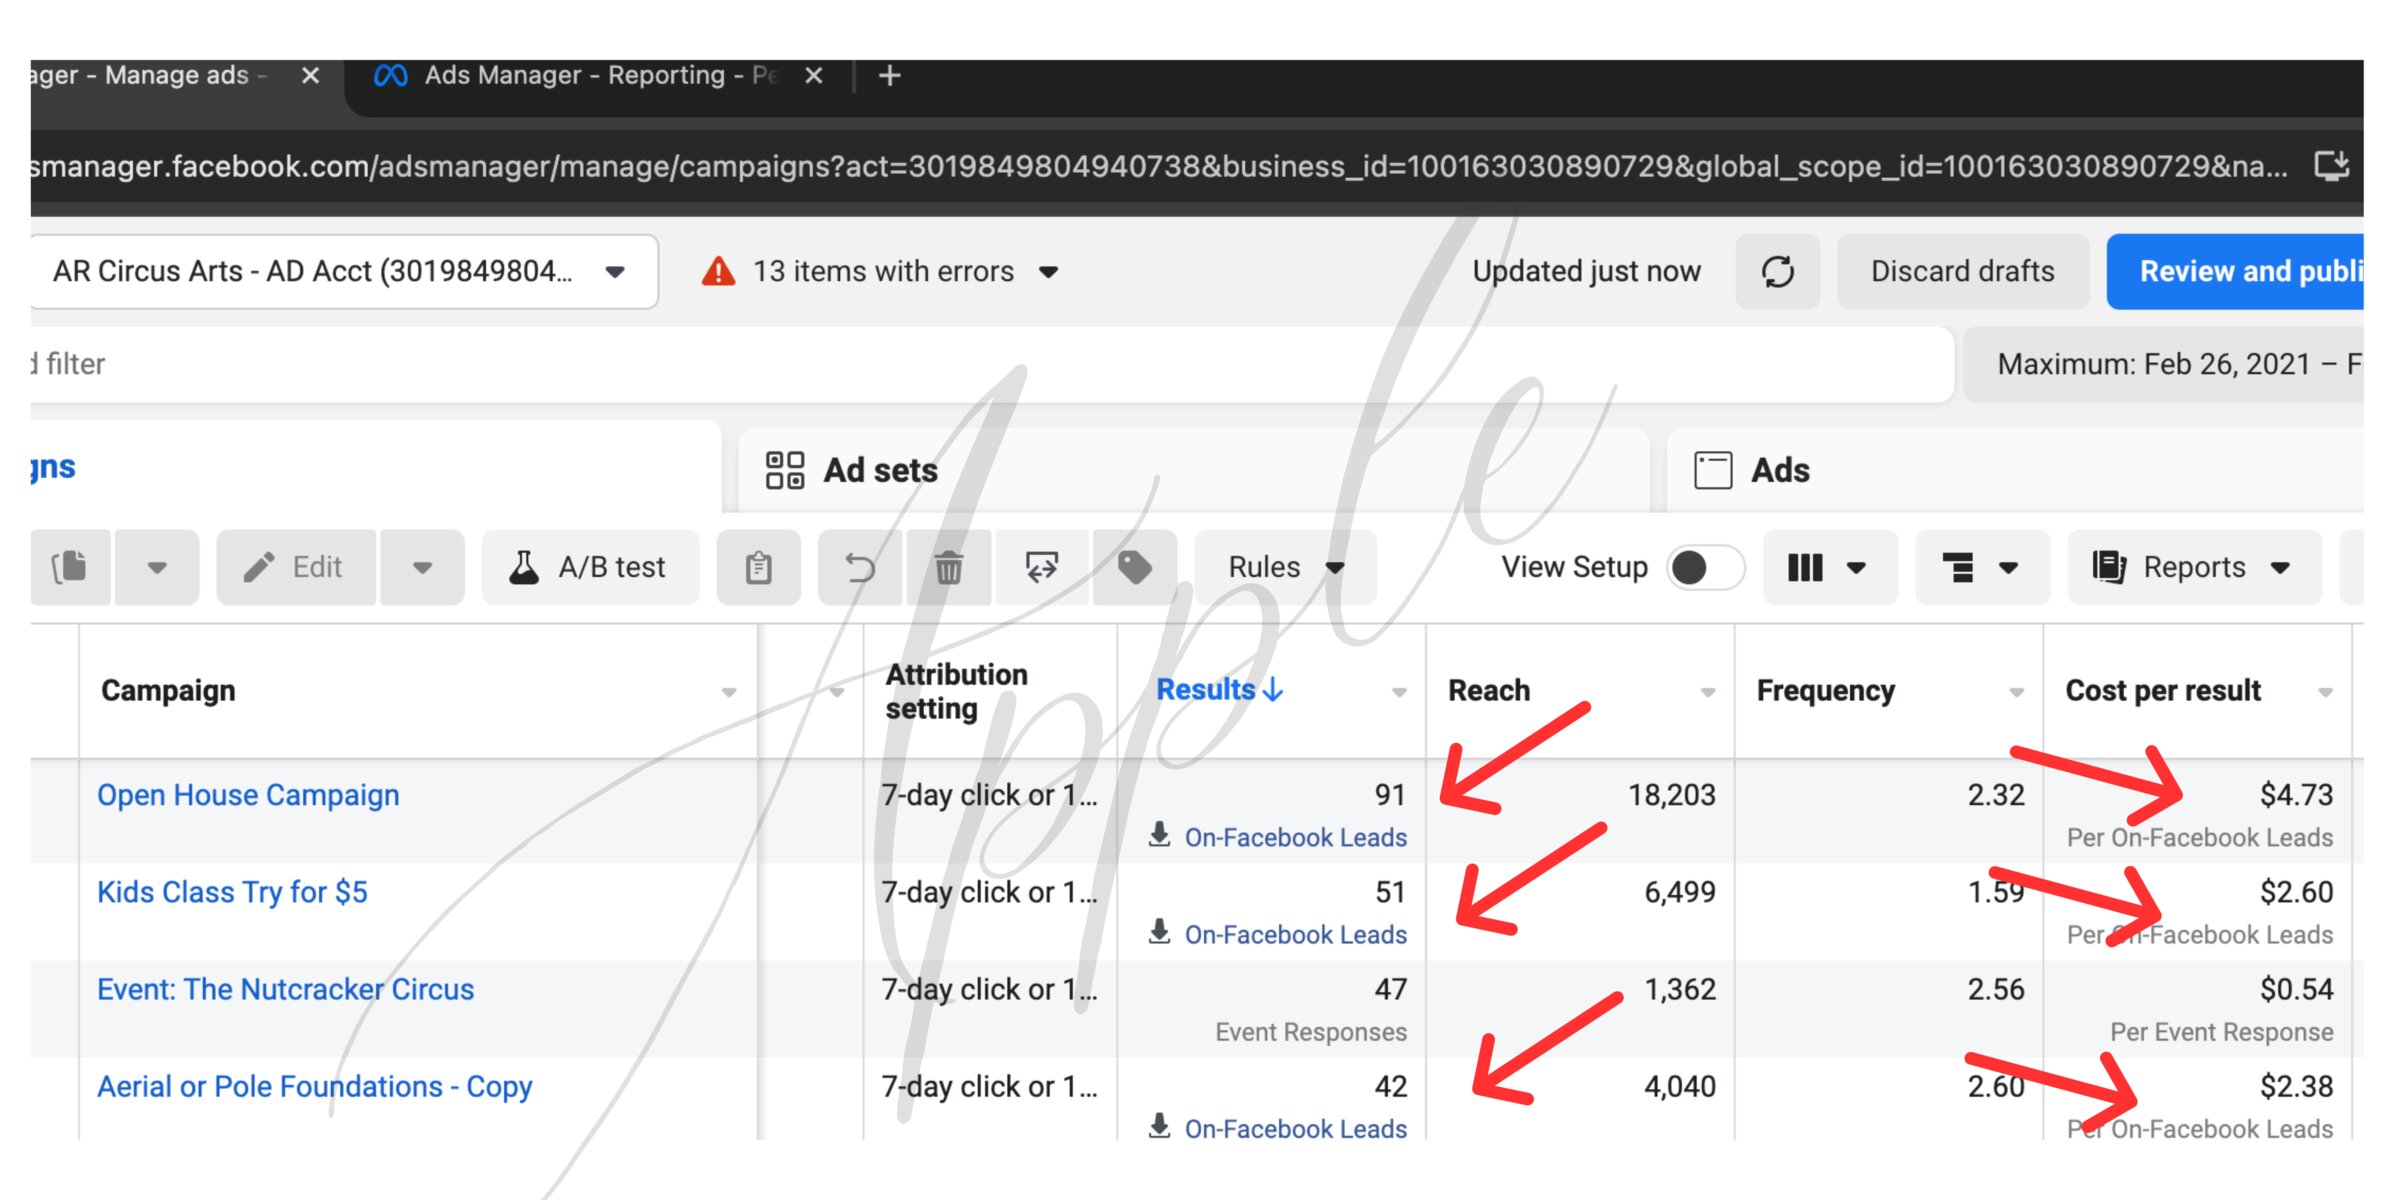Open the Kids Class Try for $5 campaign
The image size is (2400, 1200).
point(232,892)
